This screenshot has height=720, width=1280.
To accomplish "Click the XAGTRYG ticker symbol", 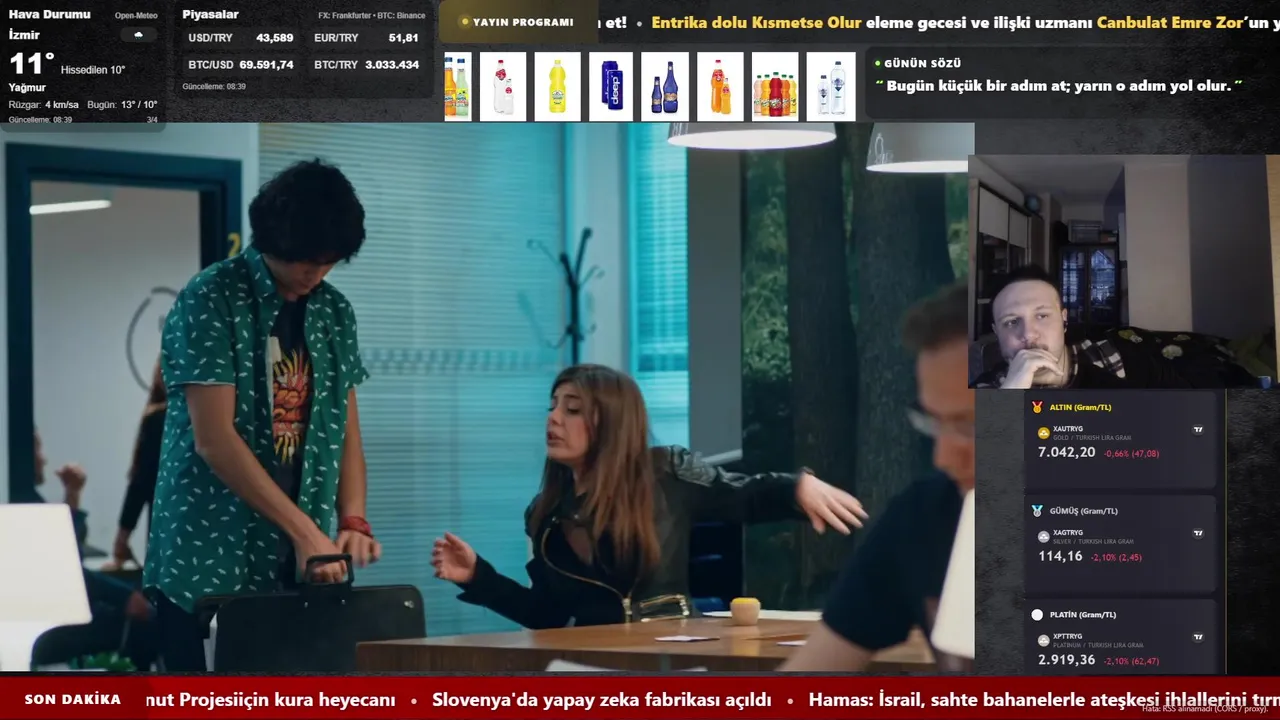I will (x=1068, y=532).
